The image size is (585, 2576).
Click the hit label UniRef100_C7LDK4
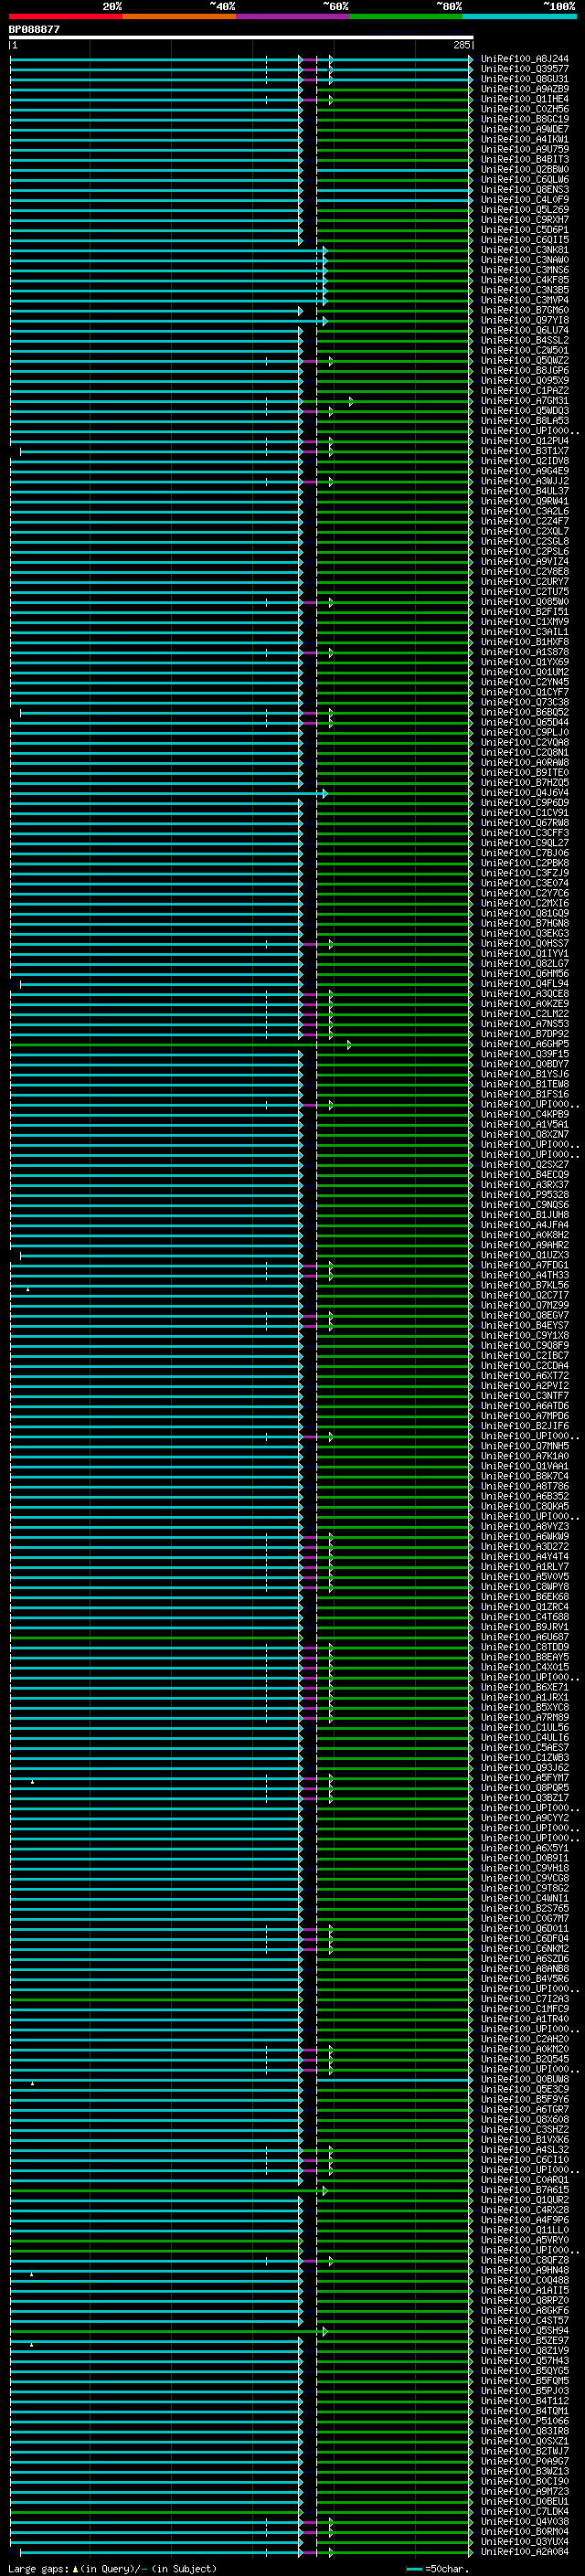(525, 2512)
